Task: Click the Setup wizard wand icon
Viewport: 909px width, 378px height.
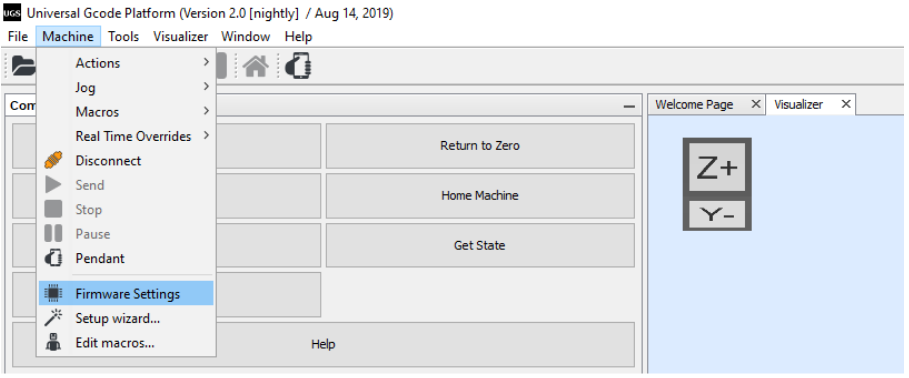Action: coord(53,318)
